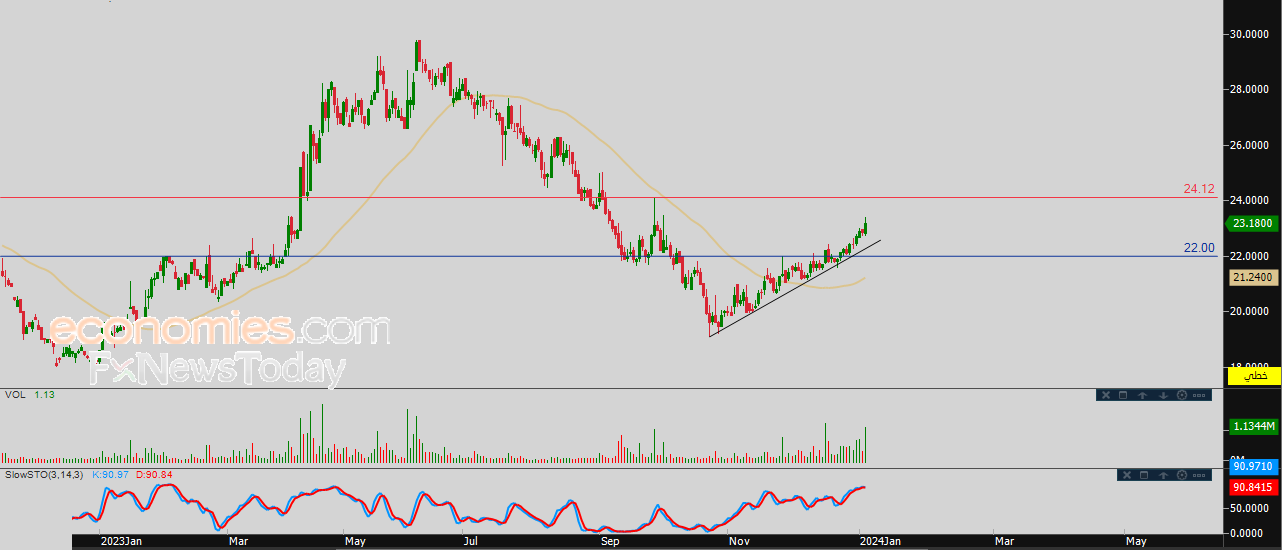Viewport: 1282px width, 550px height.
Task: Open more options in SlowSTO panel
Action: coord(1199,475)
